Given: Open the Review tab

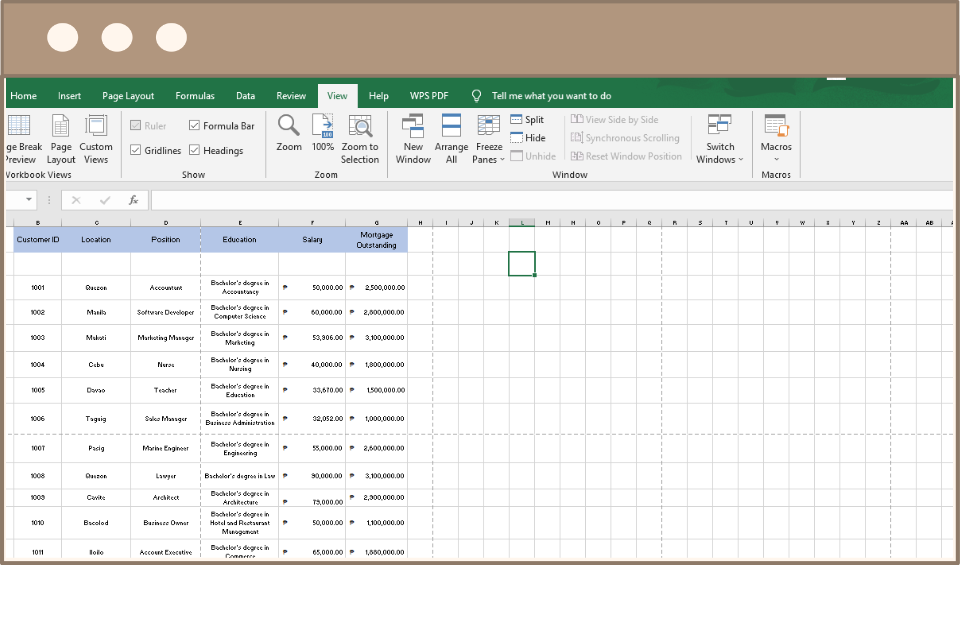Looking at the screenshot, I should click(291, 96).
